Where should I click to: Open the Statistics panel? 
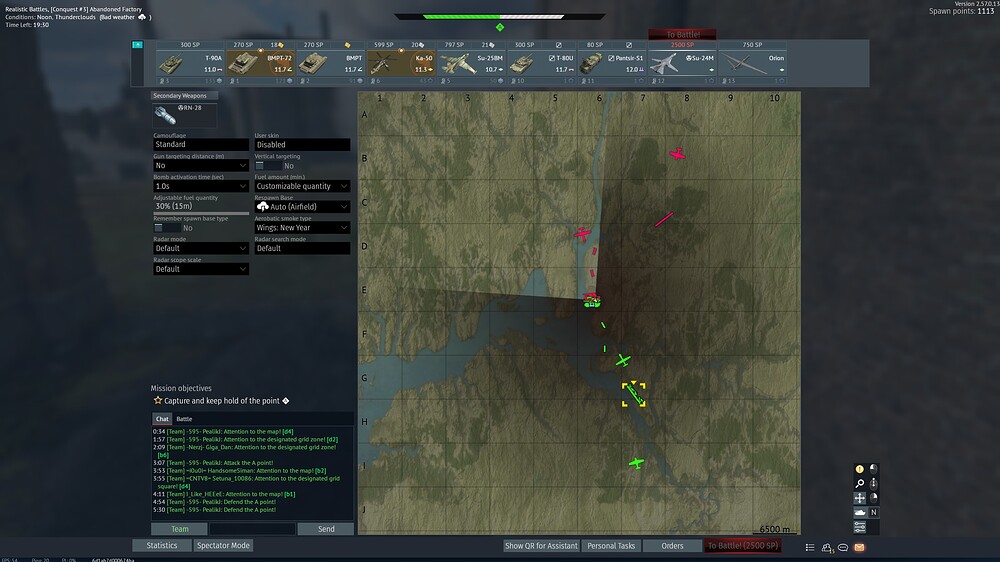[162, 545]
